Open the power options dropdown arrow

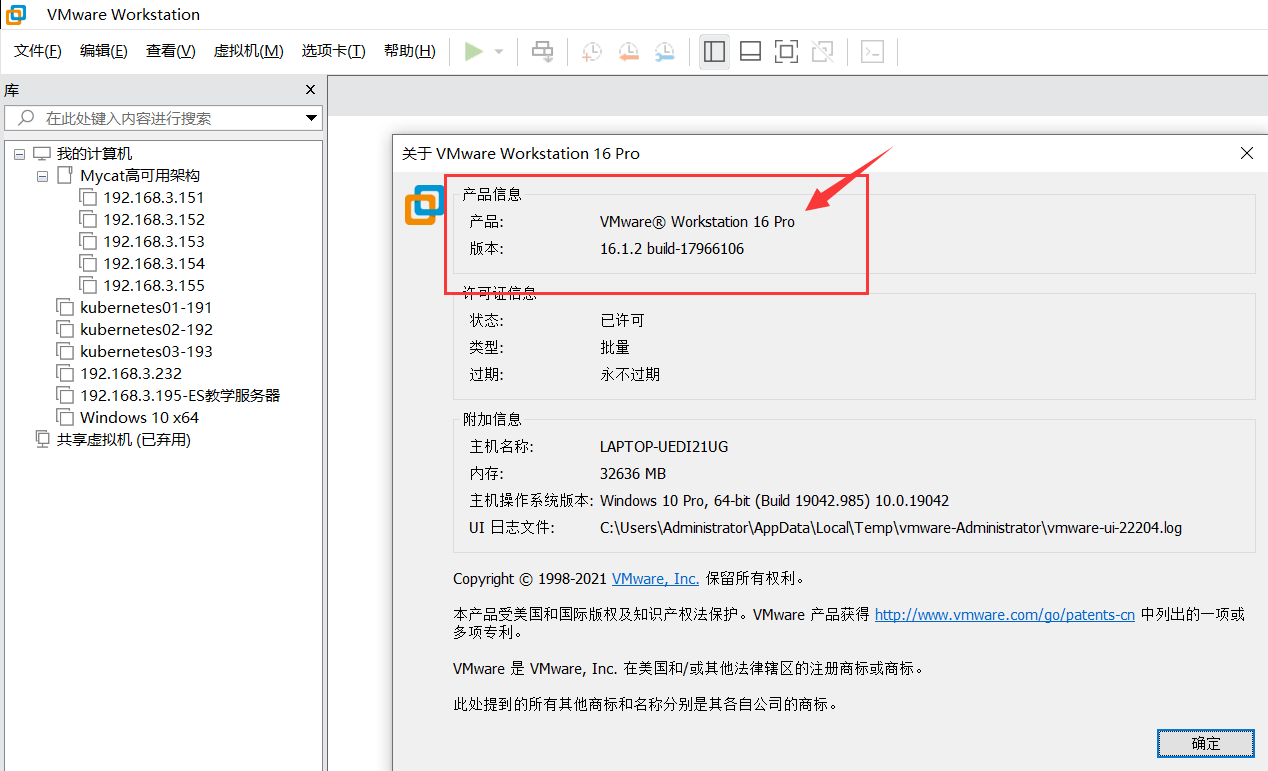point(499,52)
